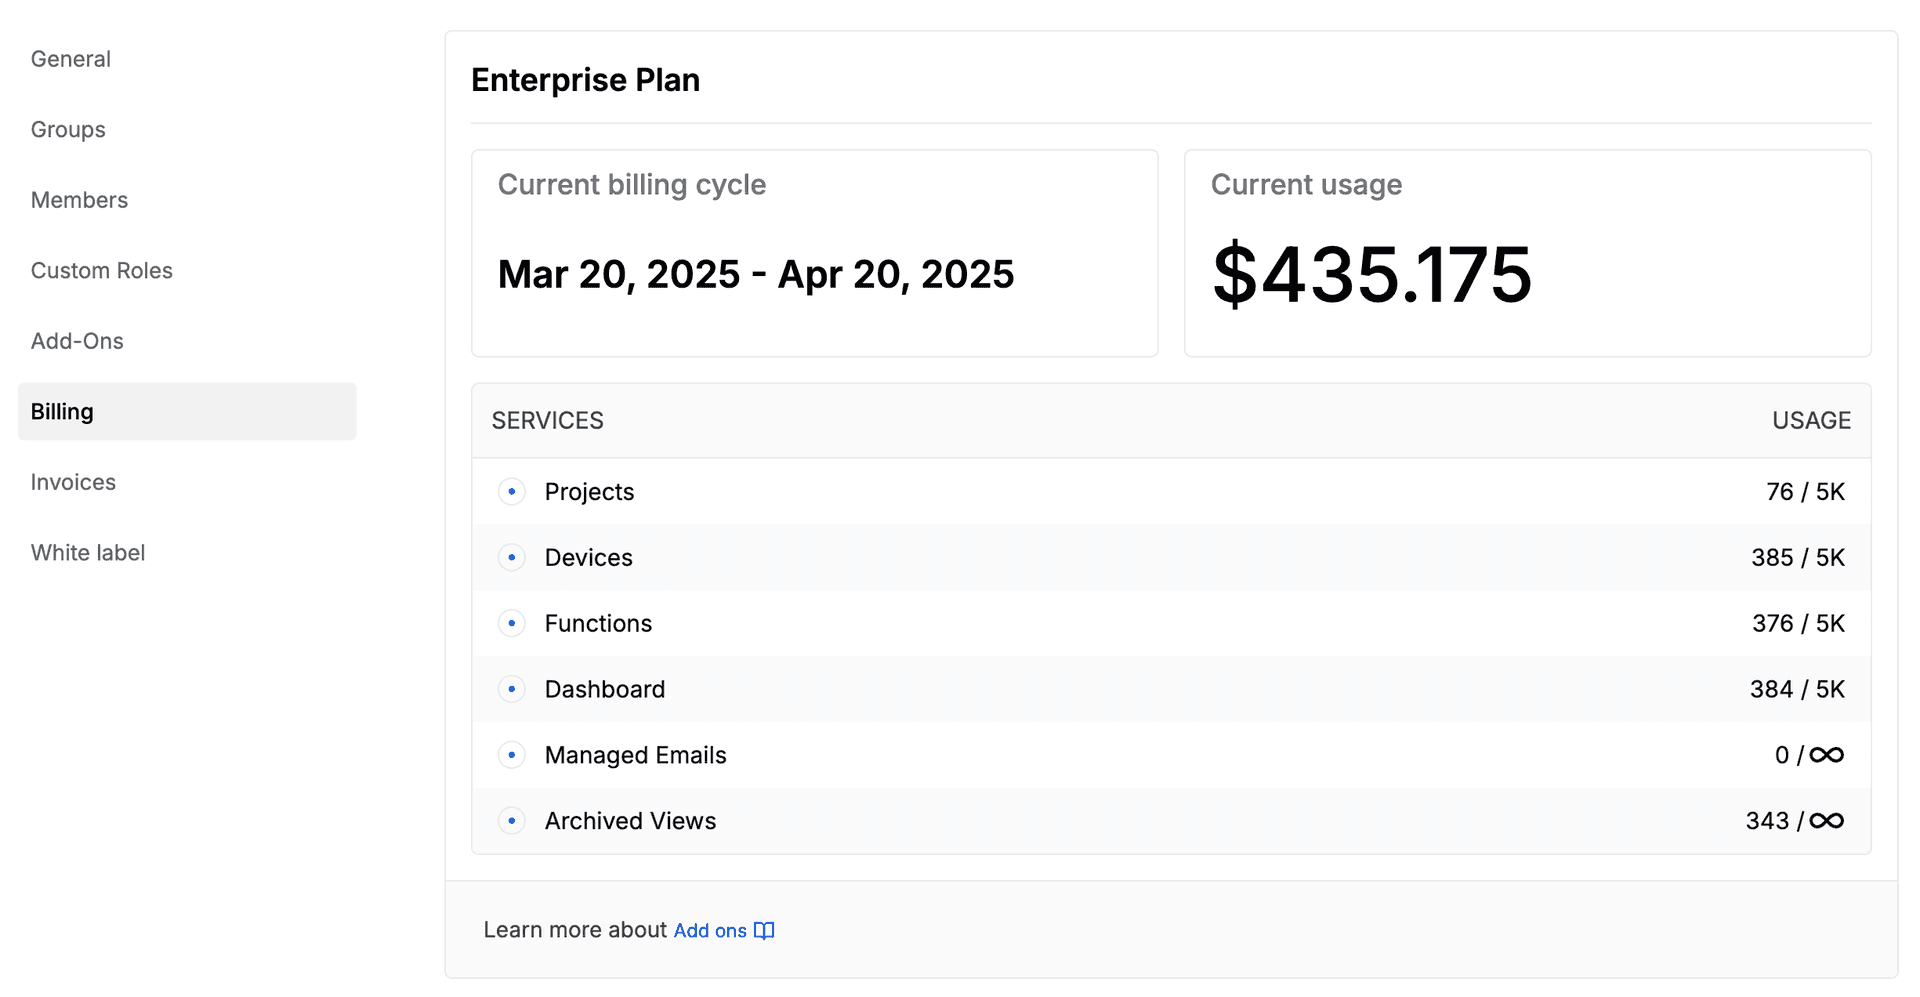
Task: Click the dot icon beside Projects
Action: tap(512, 492)
